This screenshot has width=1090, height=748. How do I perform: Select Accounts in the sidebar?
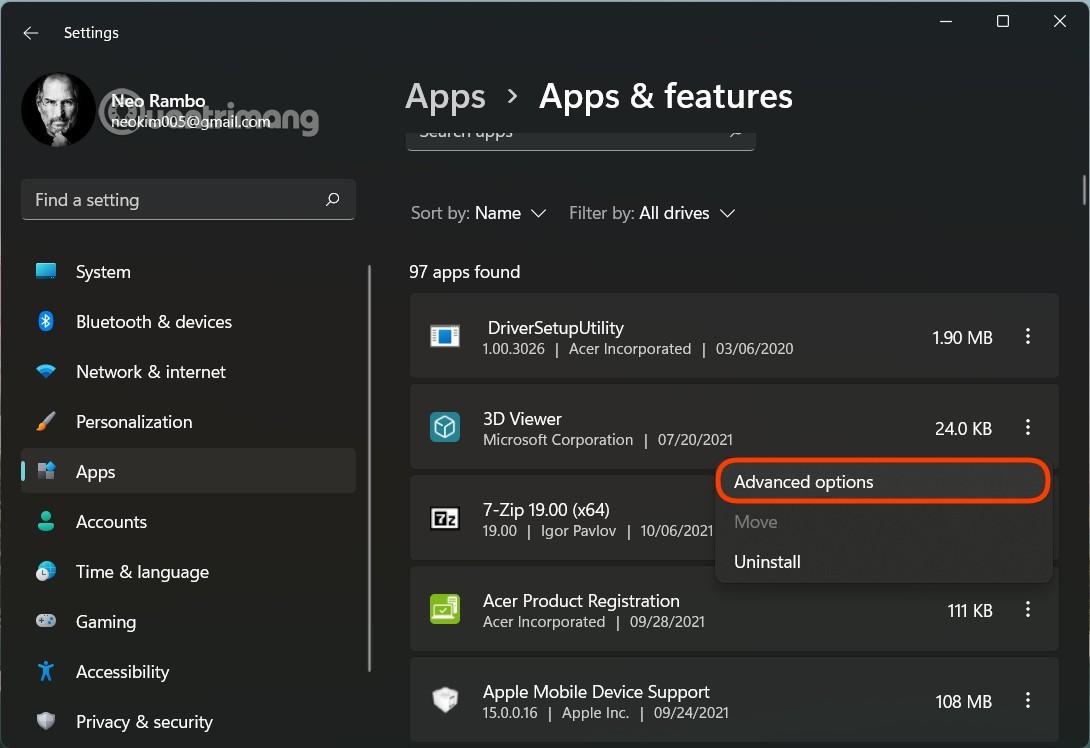pyautogui.click(x=111, y=522)
